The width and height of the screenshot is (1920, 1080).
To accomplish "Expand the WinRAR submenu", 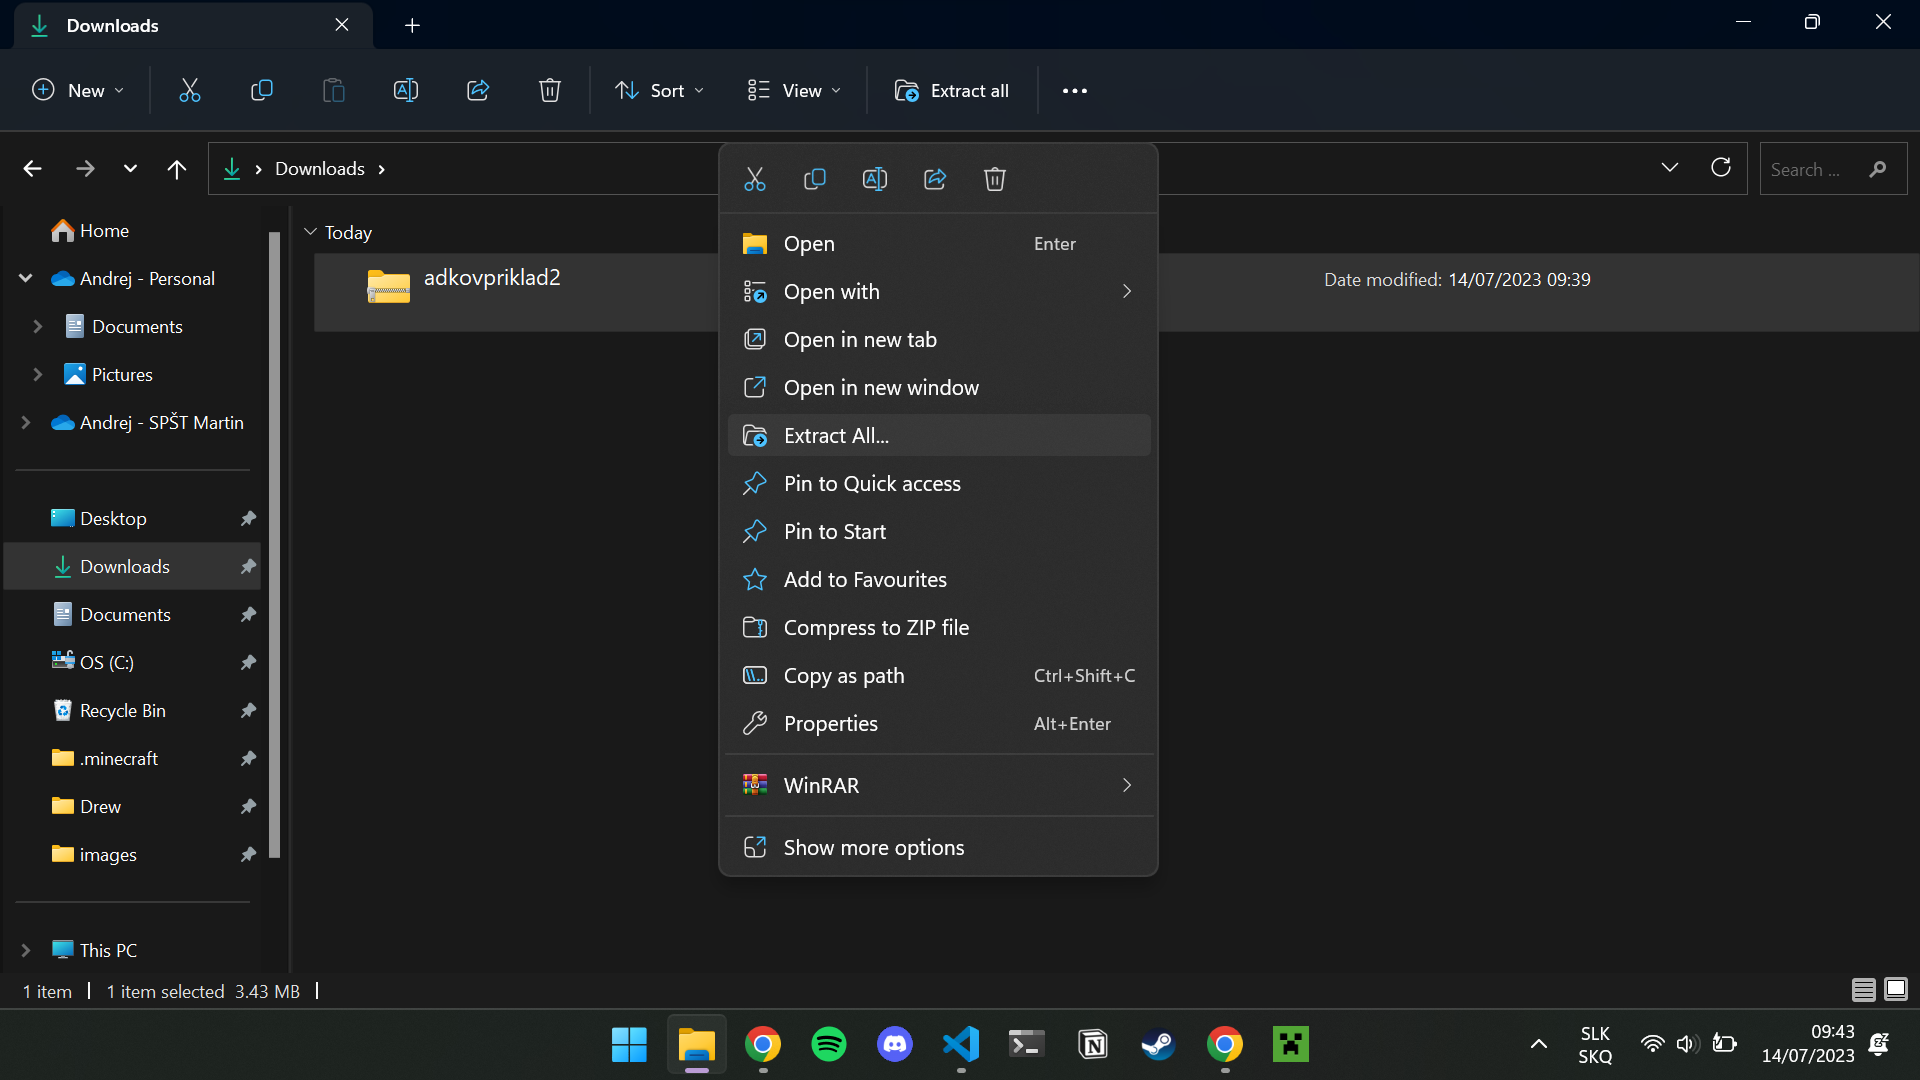I will [939, 786].
